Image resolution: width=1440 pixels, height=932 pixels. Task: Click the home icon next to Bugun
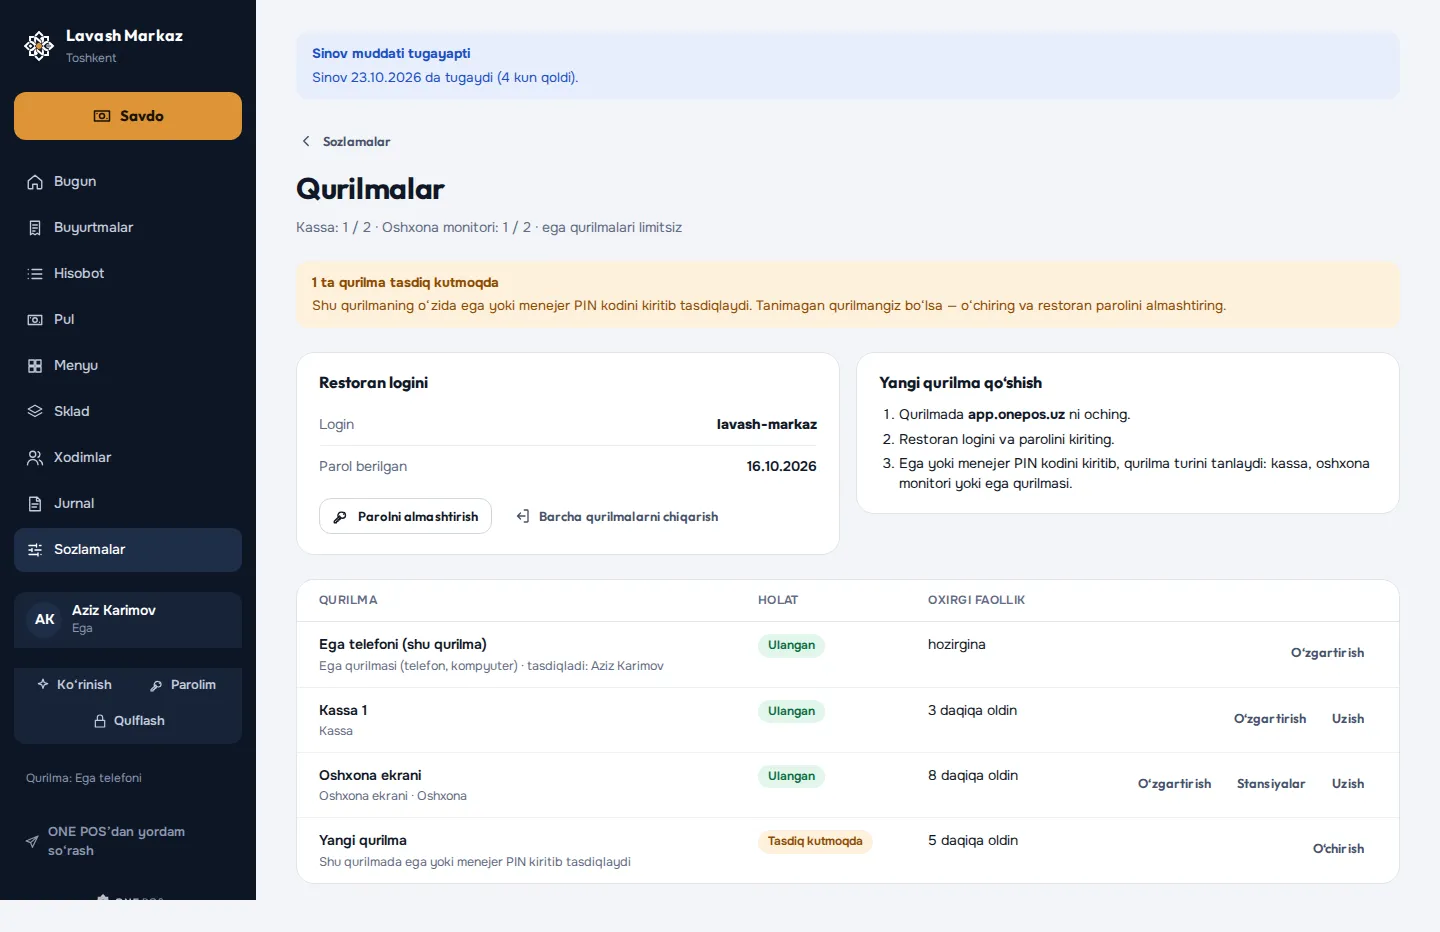pyautogui.click(x=35, y=182)
